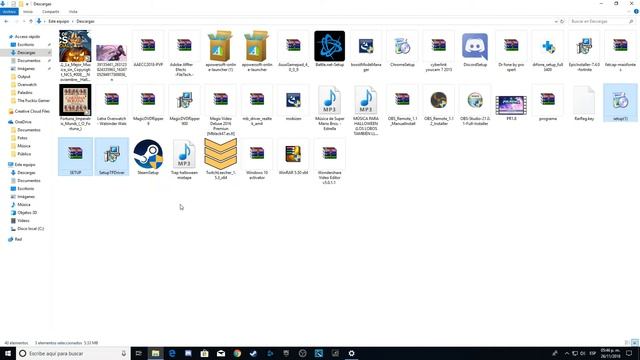The image size is (640, 360).
Task: Go back with the navigation arrow
Action: coord(6,21)
